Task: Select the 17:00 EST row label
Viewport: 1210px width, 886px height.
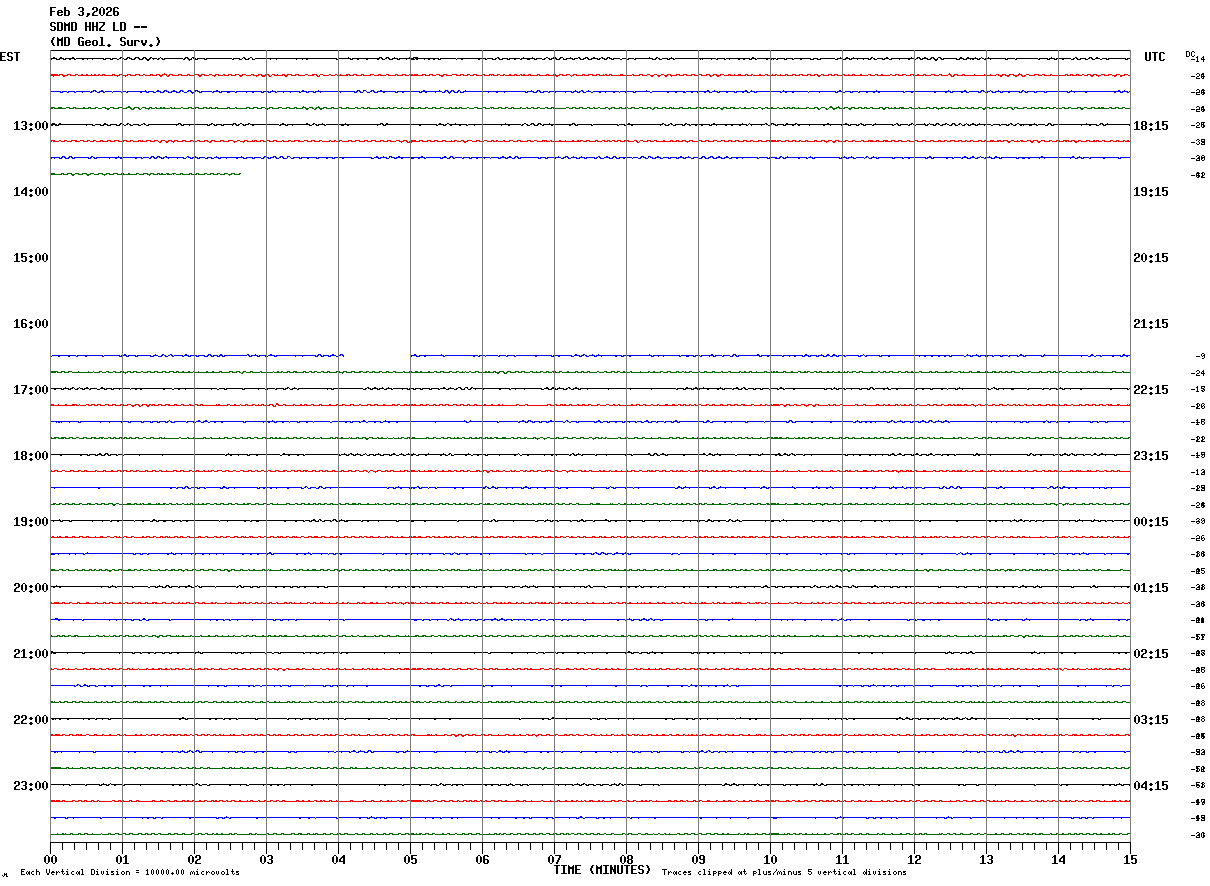Action: click(31, 390)
